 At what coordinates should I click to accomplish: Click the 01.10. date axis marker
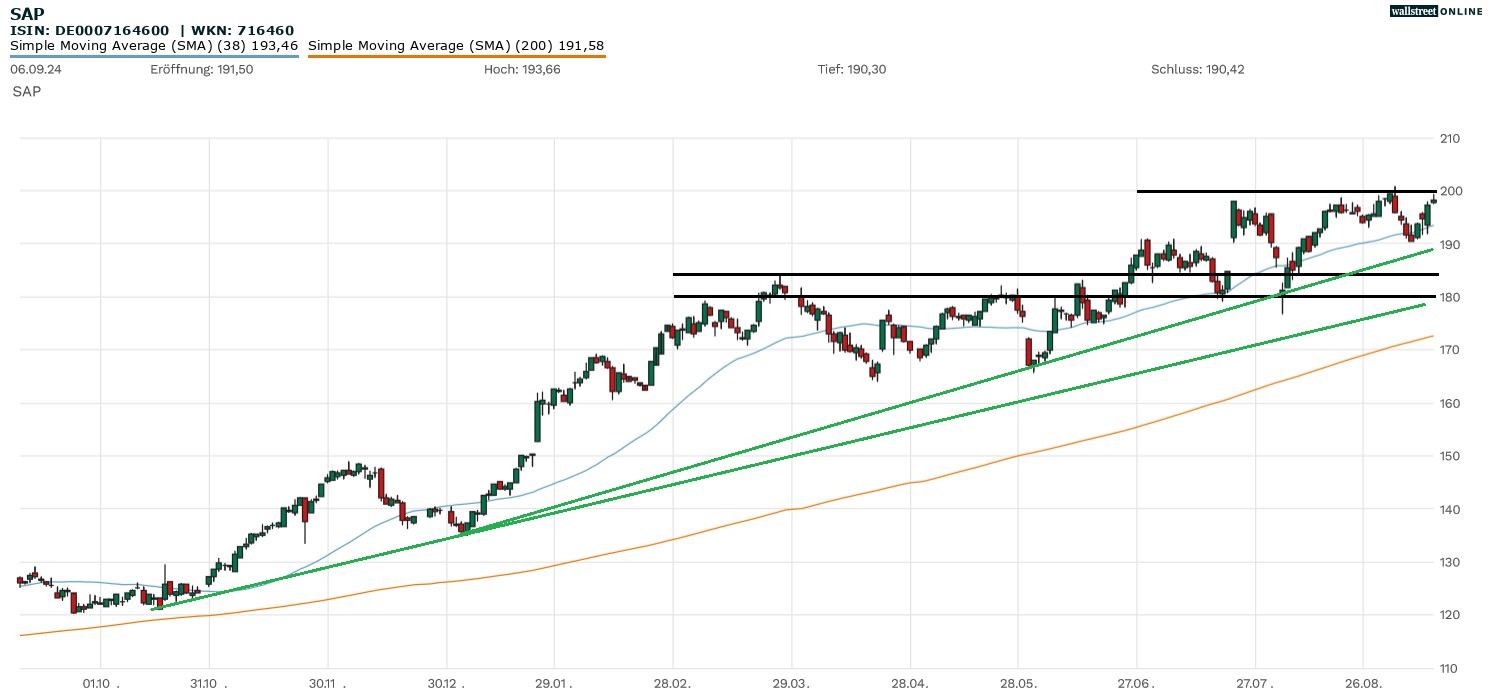(102, 682)
